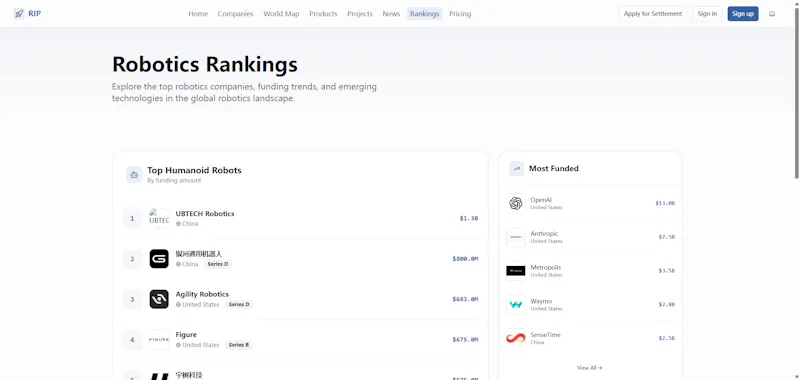Click rank number 1 badge

coord(132,218)
